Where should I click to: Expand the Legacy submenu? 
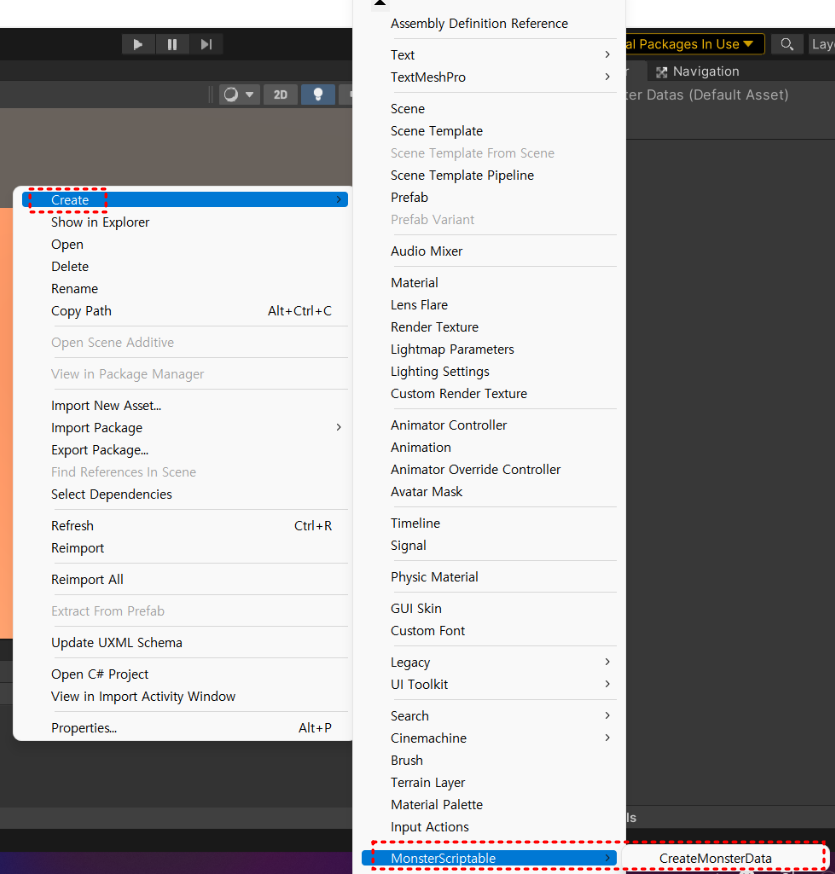pyautogui.click(x=489, y=662)
